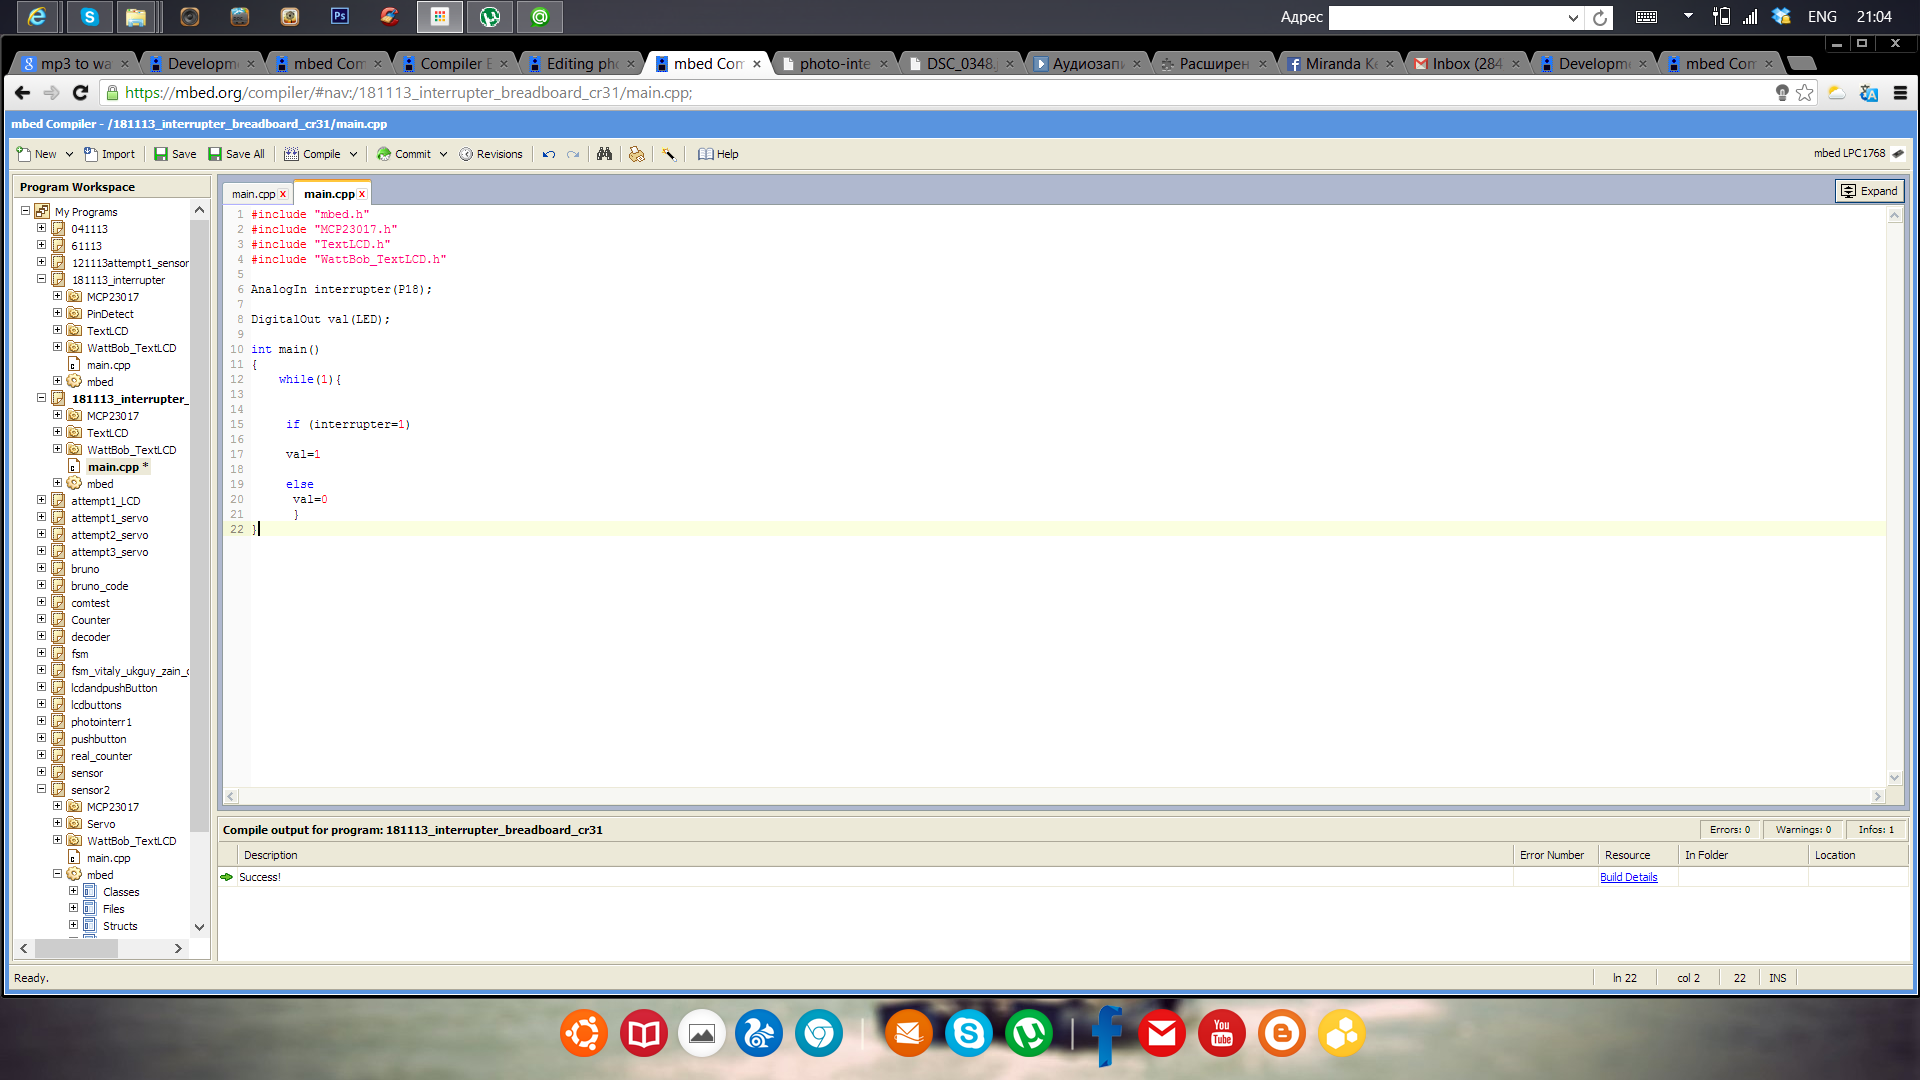Image resolution: width=1920 pixels, height=1080 pixels.
Task: Open the Commit dropdown arrow
Action: click(x=443, y=154)
